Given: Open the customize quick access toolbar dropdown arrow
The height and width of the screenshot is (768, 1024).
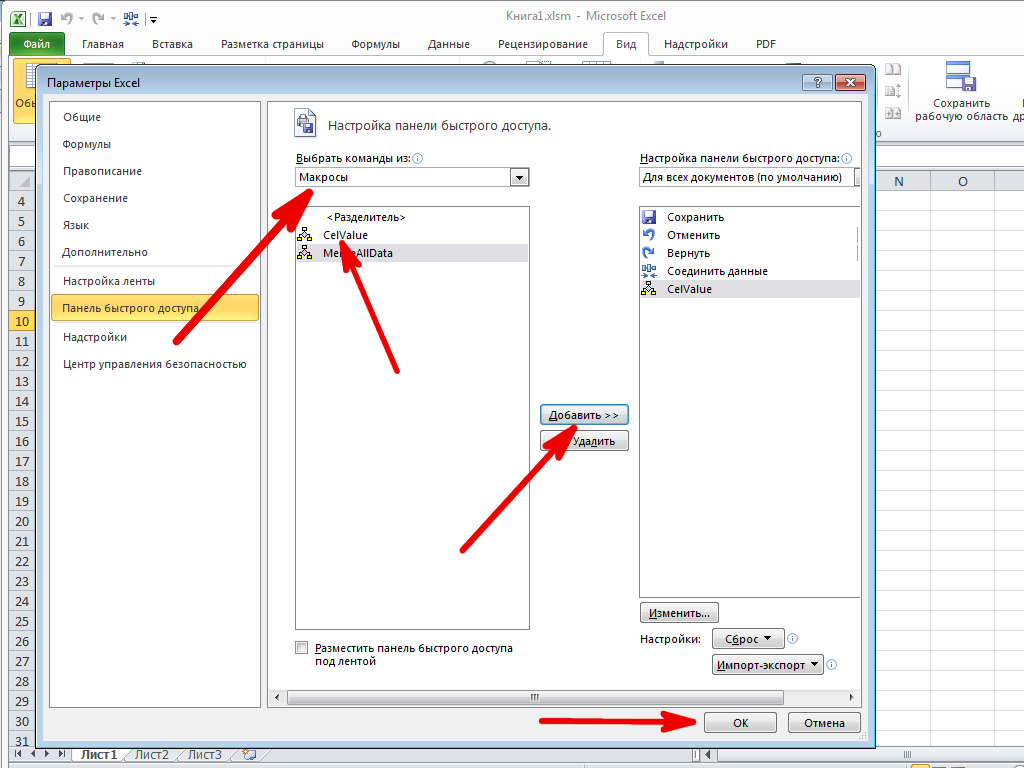Looking at the screenshot, I should pos(153,20).
